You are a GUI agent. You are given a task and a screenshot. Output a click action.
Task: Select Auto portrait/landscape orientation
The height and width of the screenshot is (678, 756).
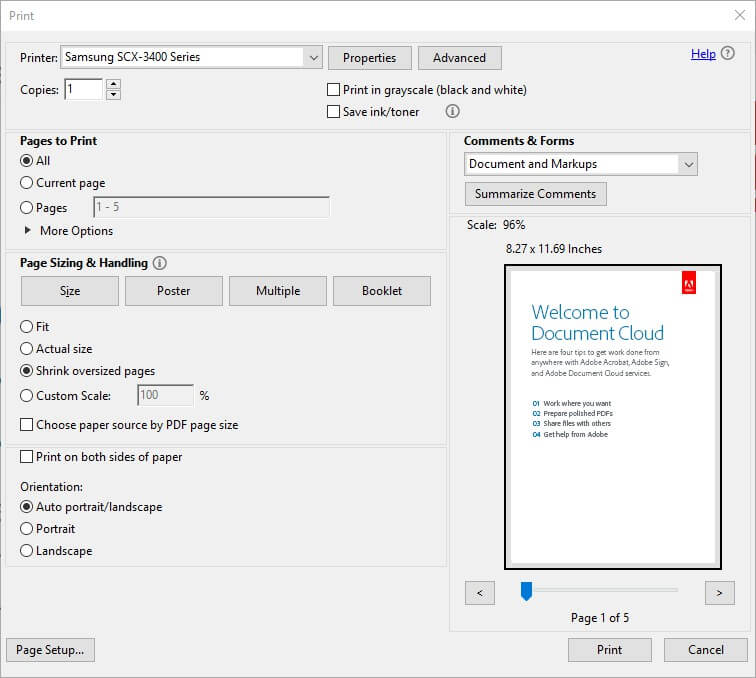[27, 507]
